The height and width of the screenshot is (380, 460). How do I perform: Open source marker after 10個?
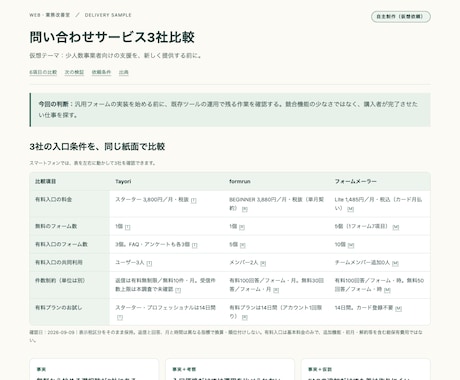pyautogui.click(x=351, y=245)
